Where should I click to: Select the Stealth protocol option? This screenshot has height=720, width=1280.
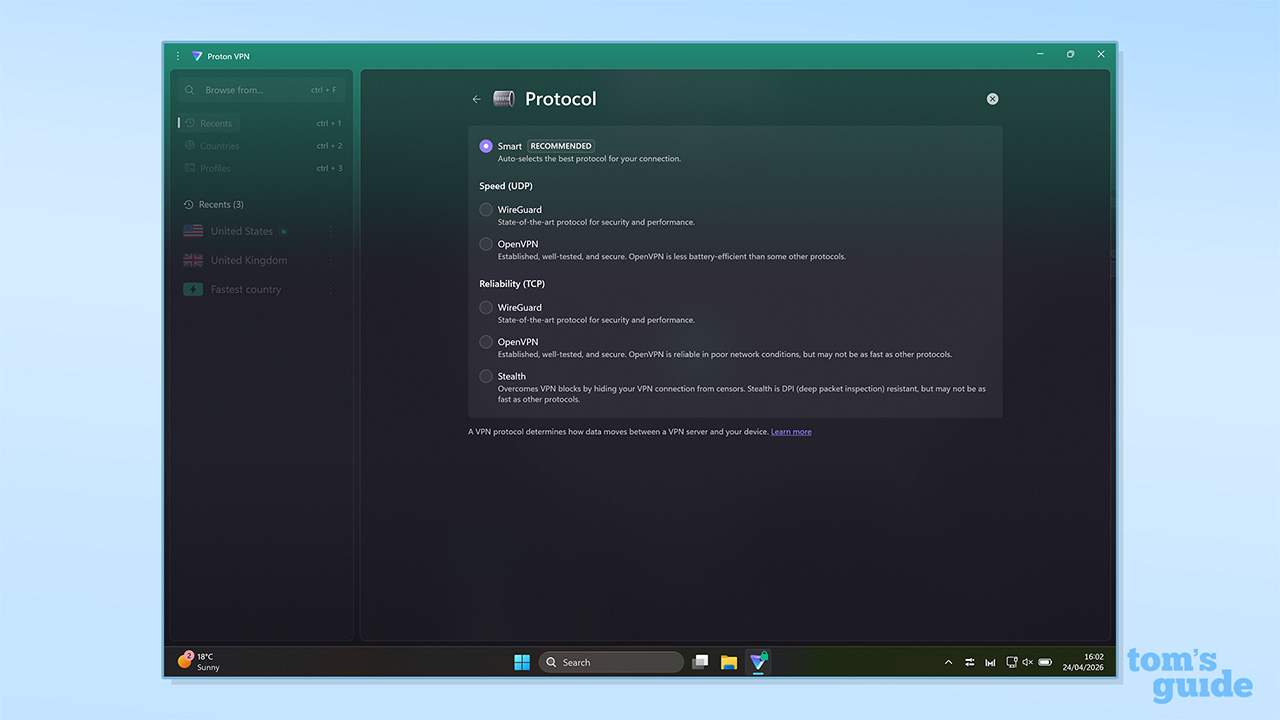pyautogui.click(x=486, y=376)
